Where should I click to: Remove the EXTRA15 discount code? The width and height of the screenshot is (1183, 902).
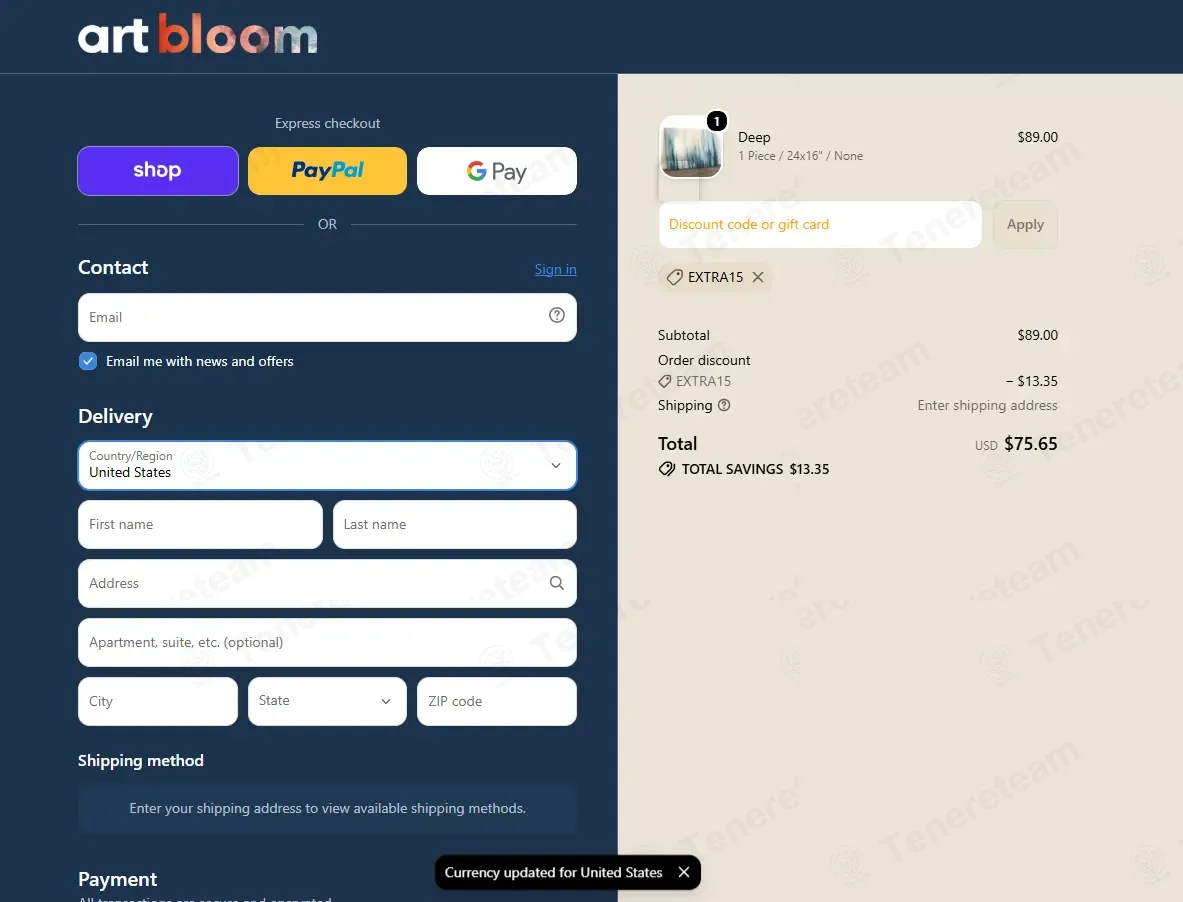758,277
